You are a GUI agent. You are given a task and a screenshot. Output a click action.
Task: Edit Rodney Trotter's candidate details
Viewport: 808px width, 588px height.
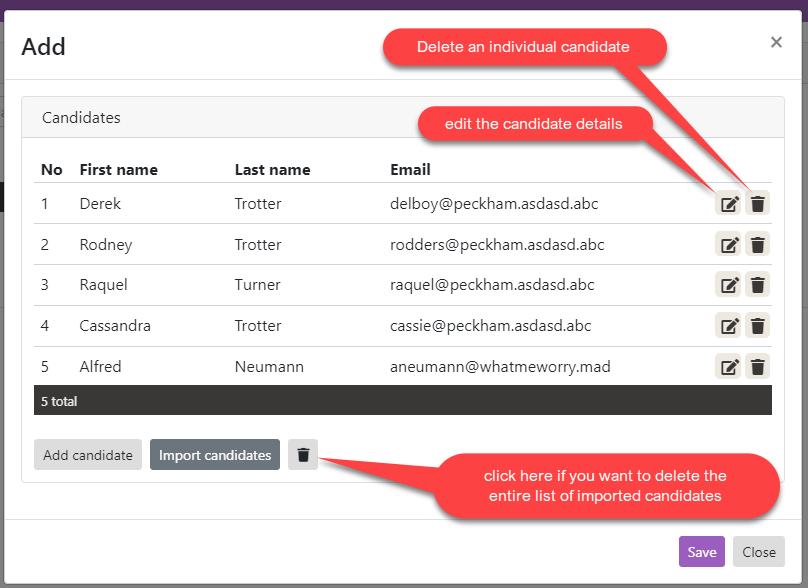(729, 245)
